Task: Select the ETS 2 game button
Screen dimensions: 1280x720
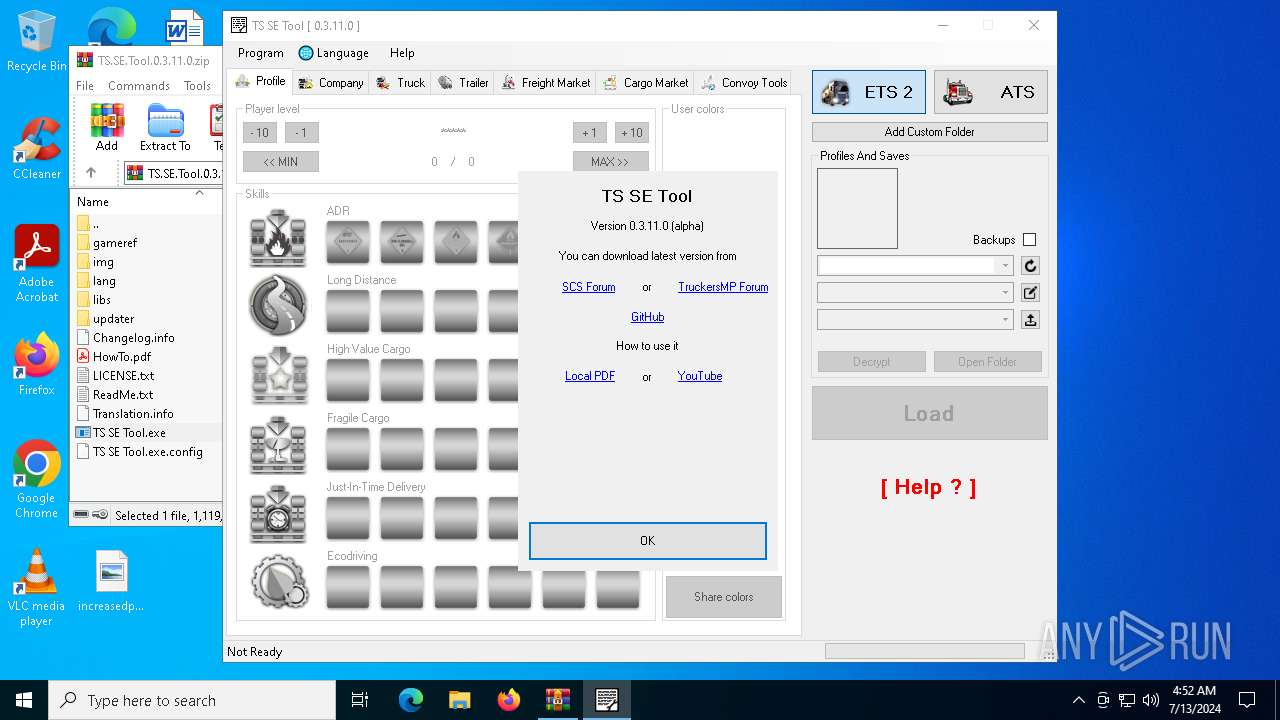Action: (x=869, y=92)
